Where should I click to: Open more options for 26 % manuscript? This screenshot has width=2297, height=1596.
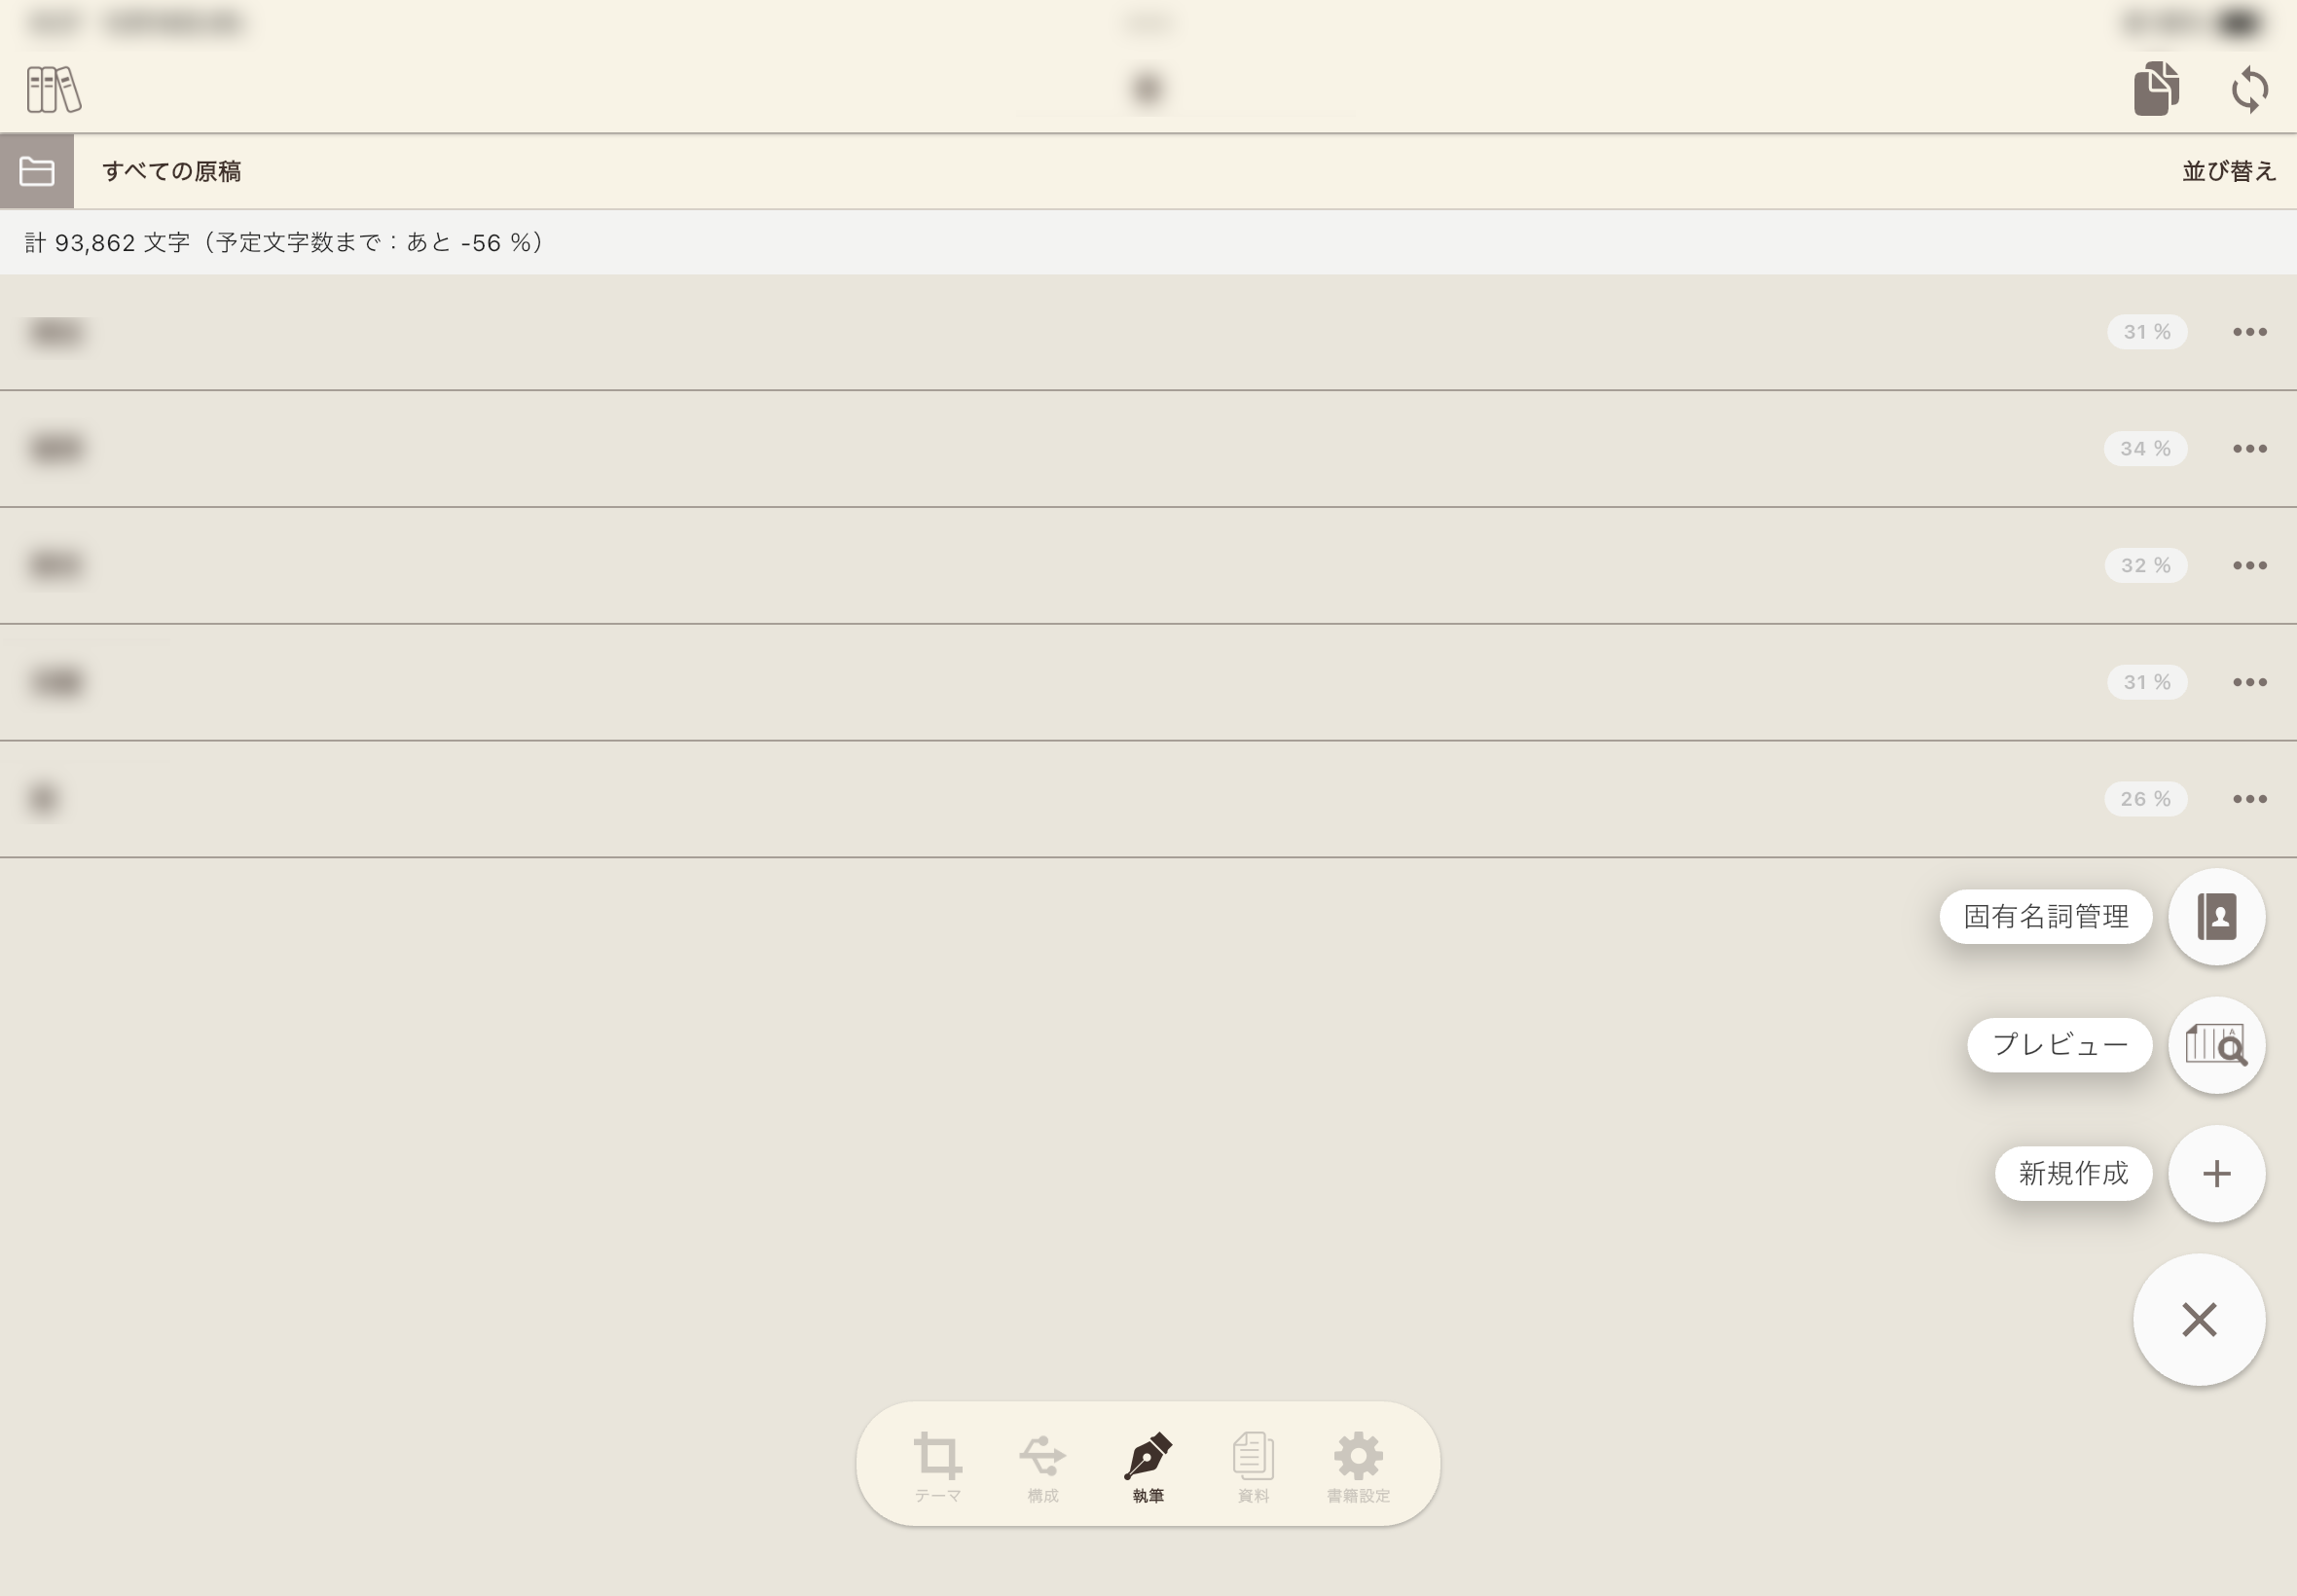2250,799
